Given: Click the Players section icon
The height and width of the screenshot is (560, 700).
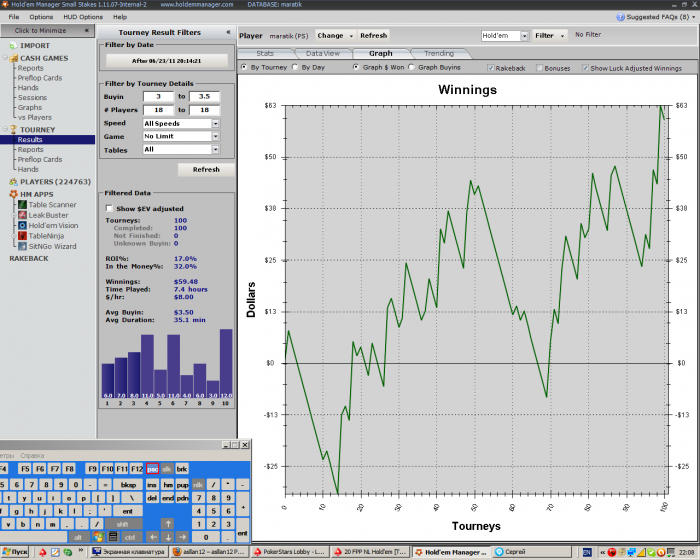Looking at the screenshot, I should pyautogui.click(x=13, y=181).
